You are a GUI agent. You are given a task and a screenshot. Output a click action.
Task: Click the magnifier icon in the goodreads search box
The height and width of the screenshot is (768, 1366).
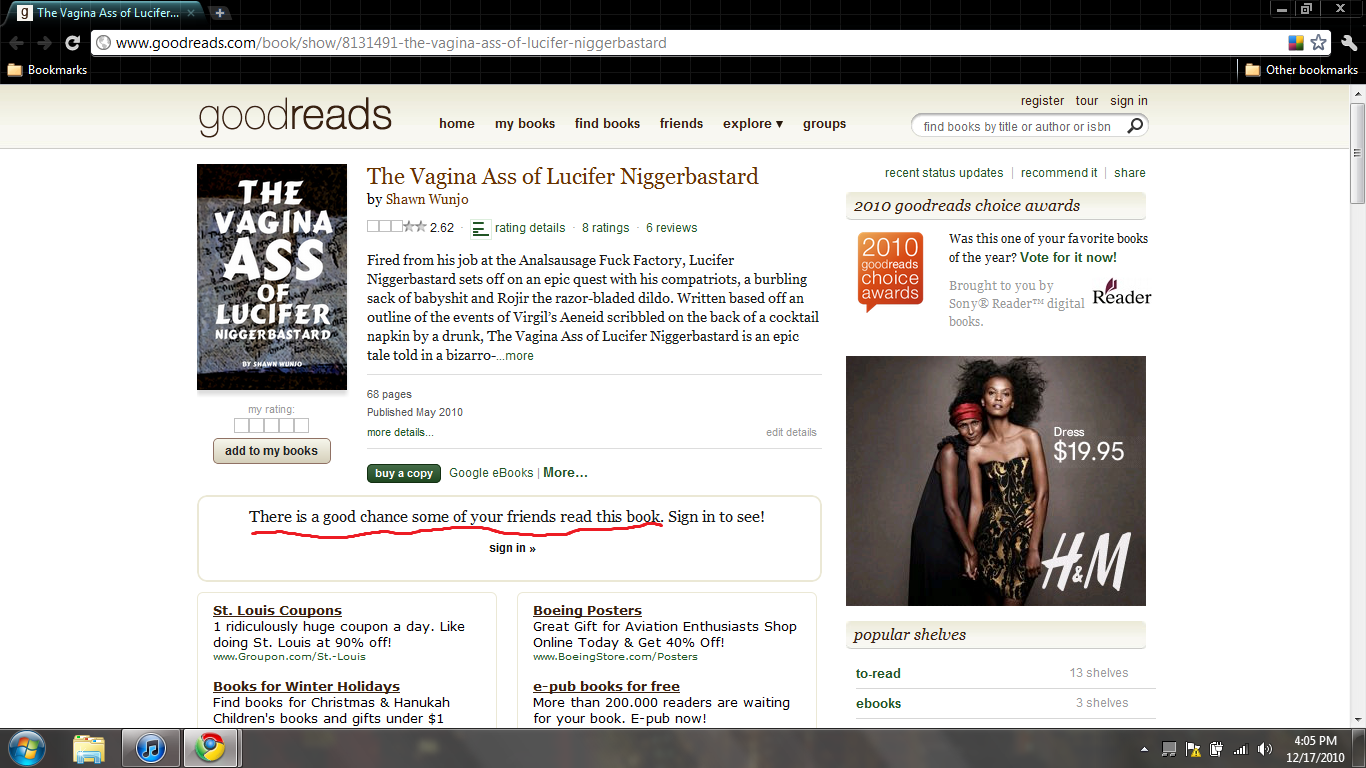point(1135,126)
